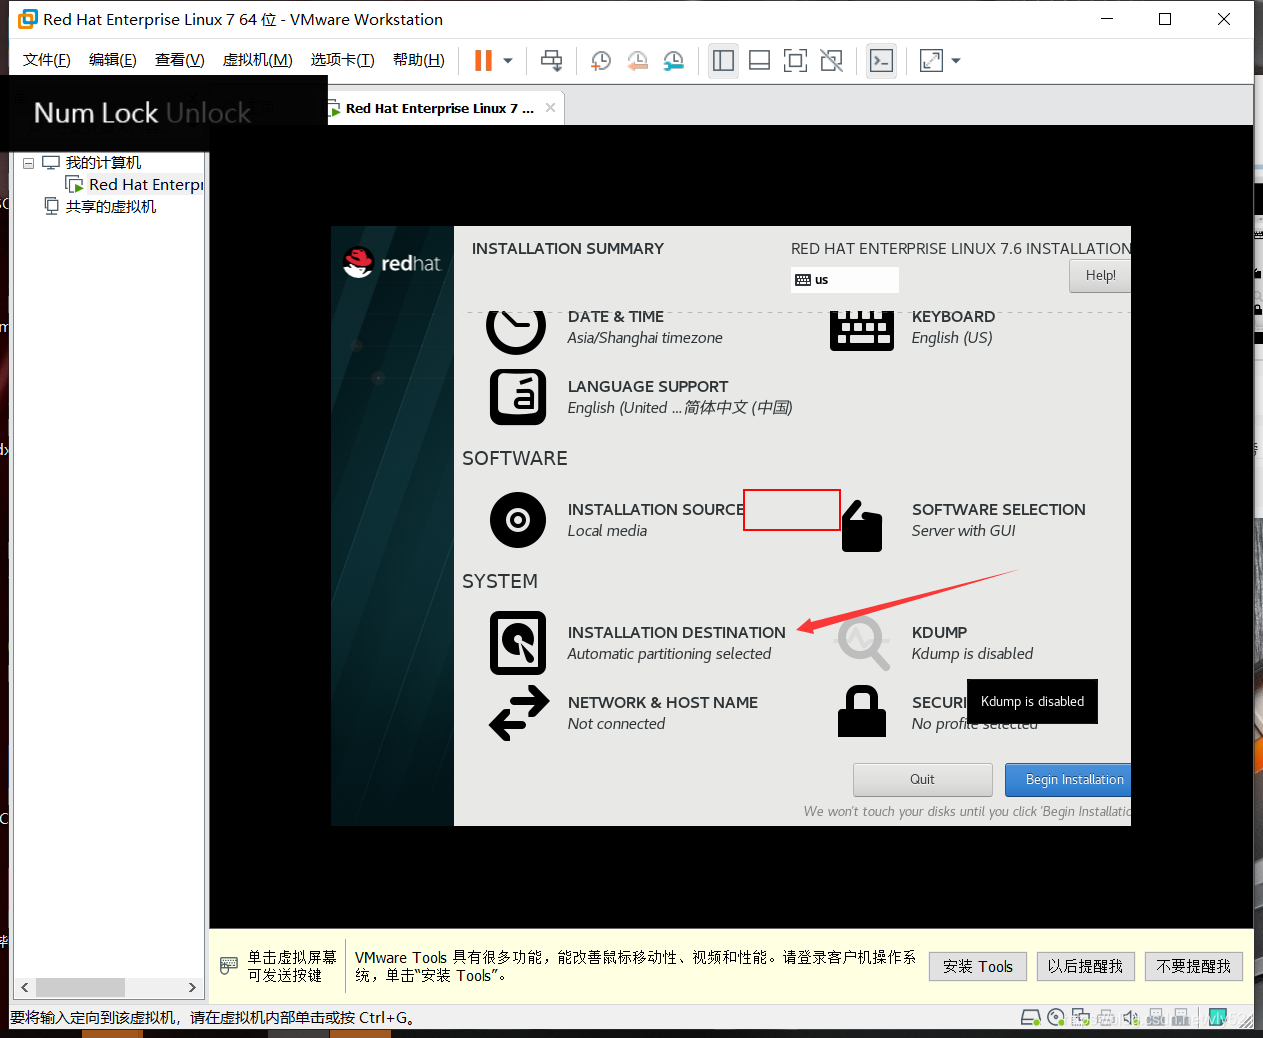This screenshot has width=1263, height=1038.
Task: Open the 虚拟机(M) menu
Action: (257, 60)
